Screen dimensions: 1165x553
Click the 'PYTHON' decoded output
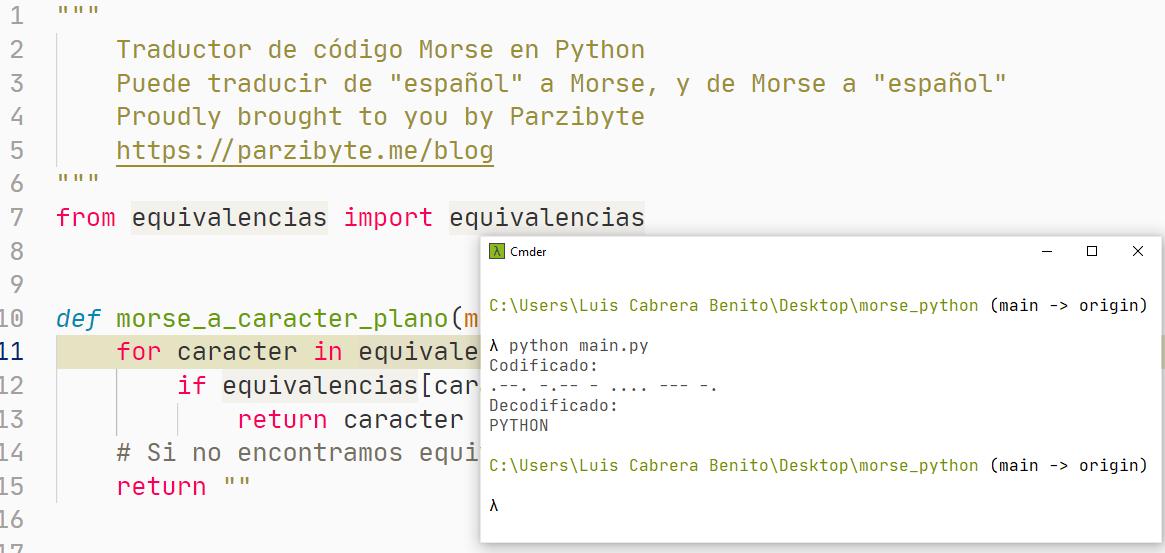(519, 426)
